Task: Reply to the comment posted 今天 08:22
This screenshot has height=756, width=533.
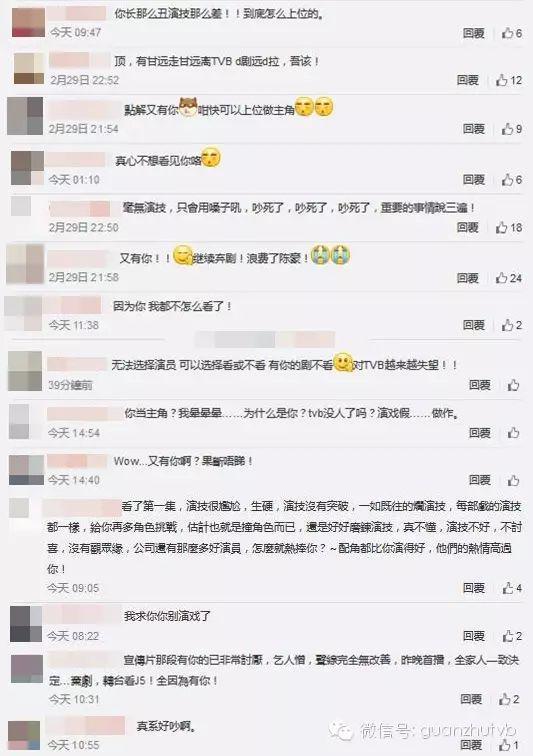Action: [x=473, y=636]
